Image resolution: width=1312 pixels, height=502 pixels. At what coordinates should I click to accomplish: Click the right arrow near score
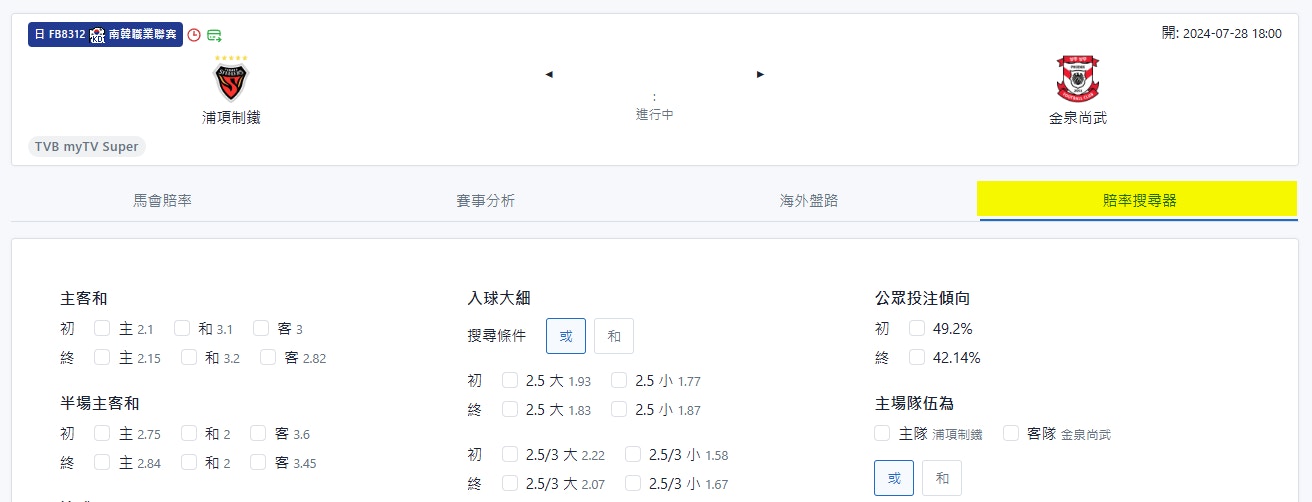(761, 74)
